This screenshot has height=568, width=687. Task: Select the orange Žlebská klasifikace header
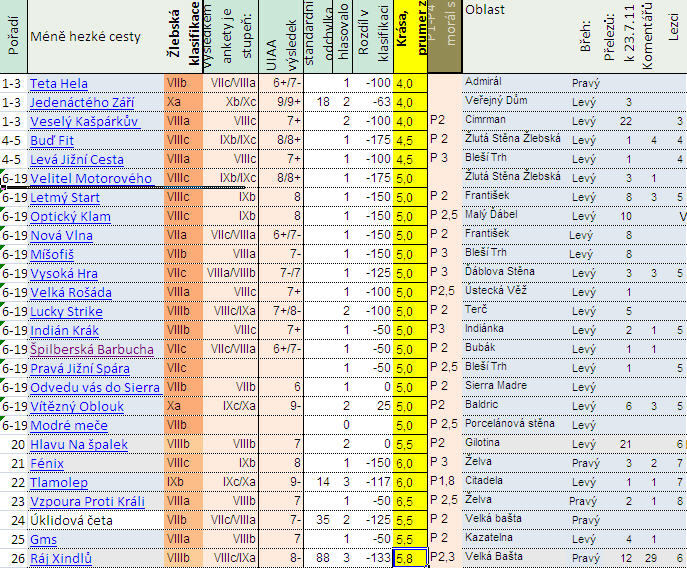pos(181,37)
